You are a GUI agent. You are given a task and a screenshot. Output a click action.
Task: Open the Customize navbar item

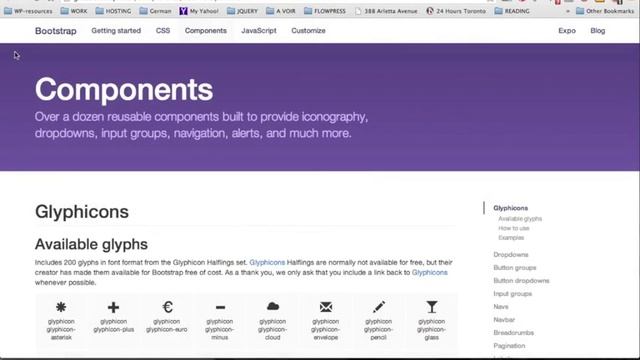coord(308,31)
